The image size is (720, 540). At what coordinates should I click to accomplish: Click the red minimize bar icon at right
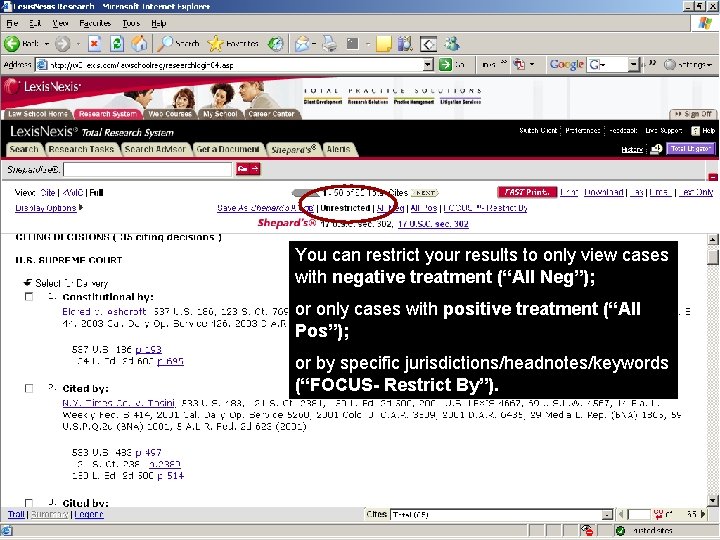(713, 177)
